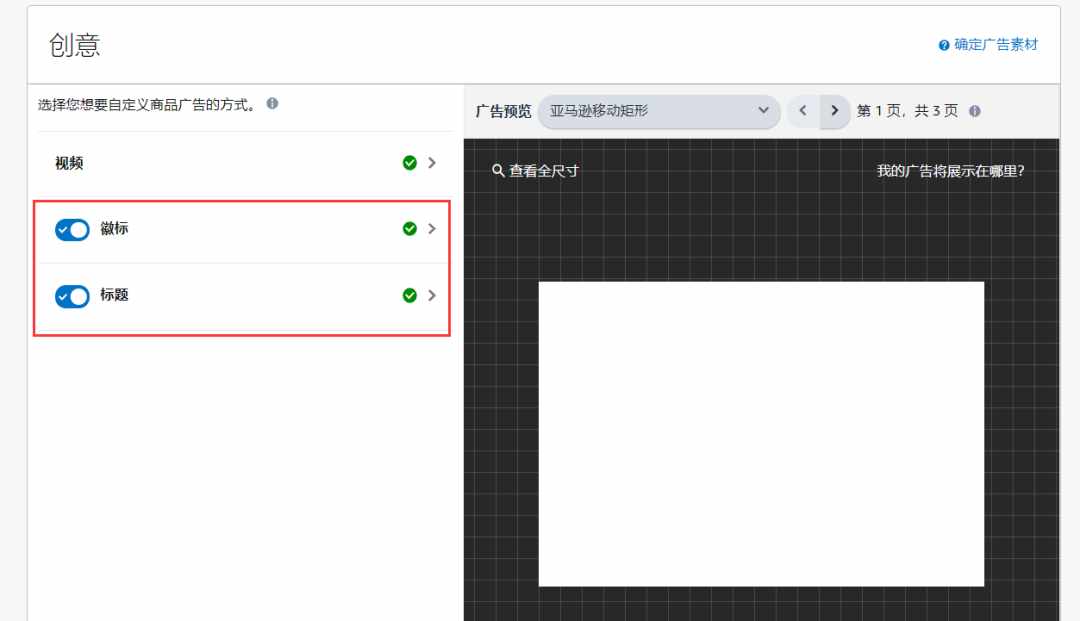
Task: Click the green checkmark in the 标题 row
Action: coord(410,295)
